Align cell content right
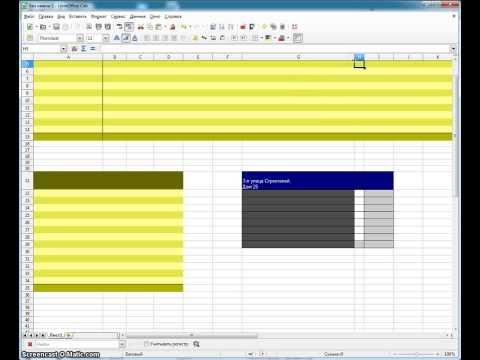Screen dimensions: 480x360 point(165,38)
